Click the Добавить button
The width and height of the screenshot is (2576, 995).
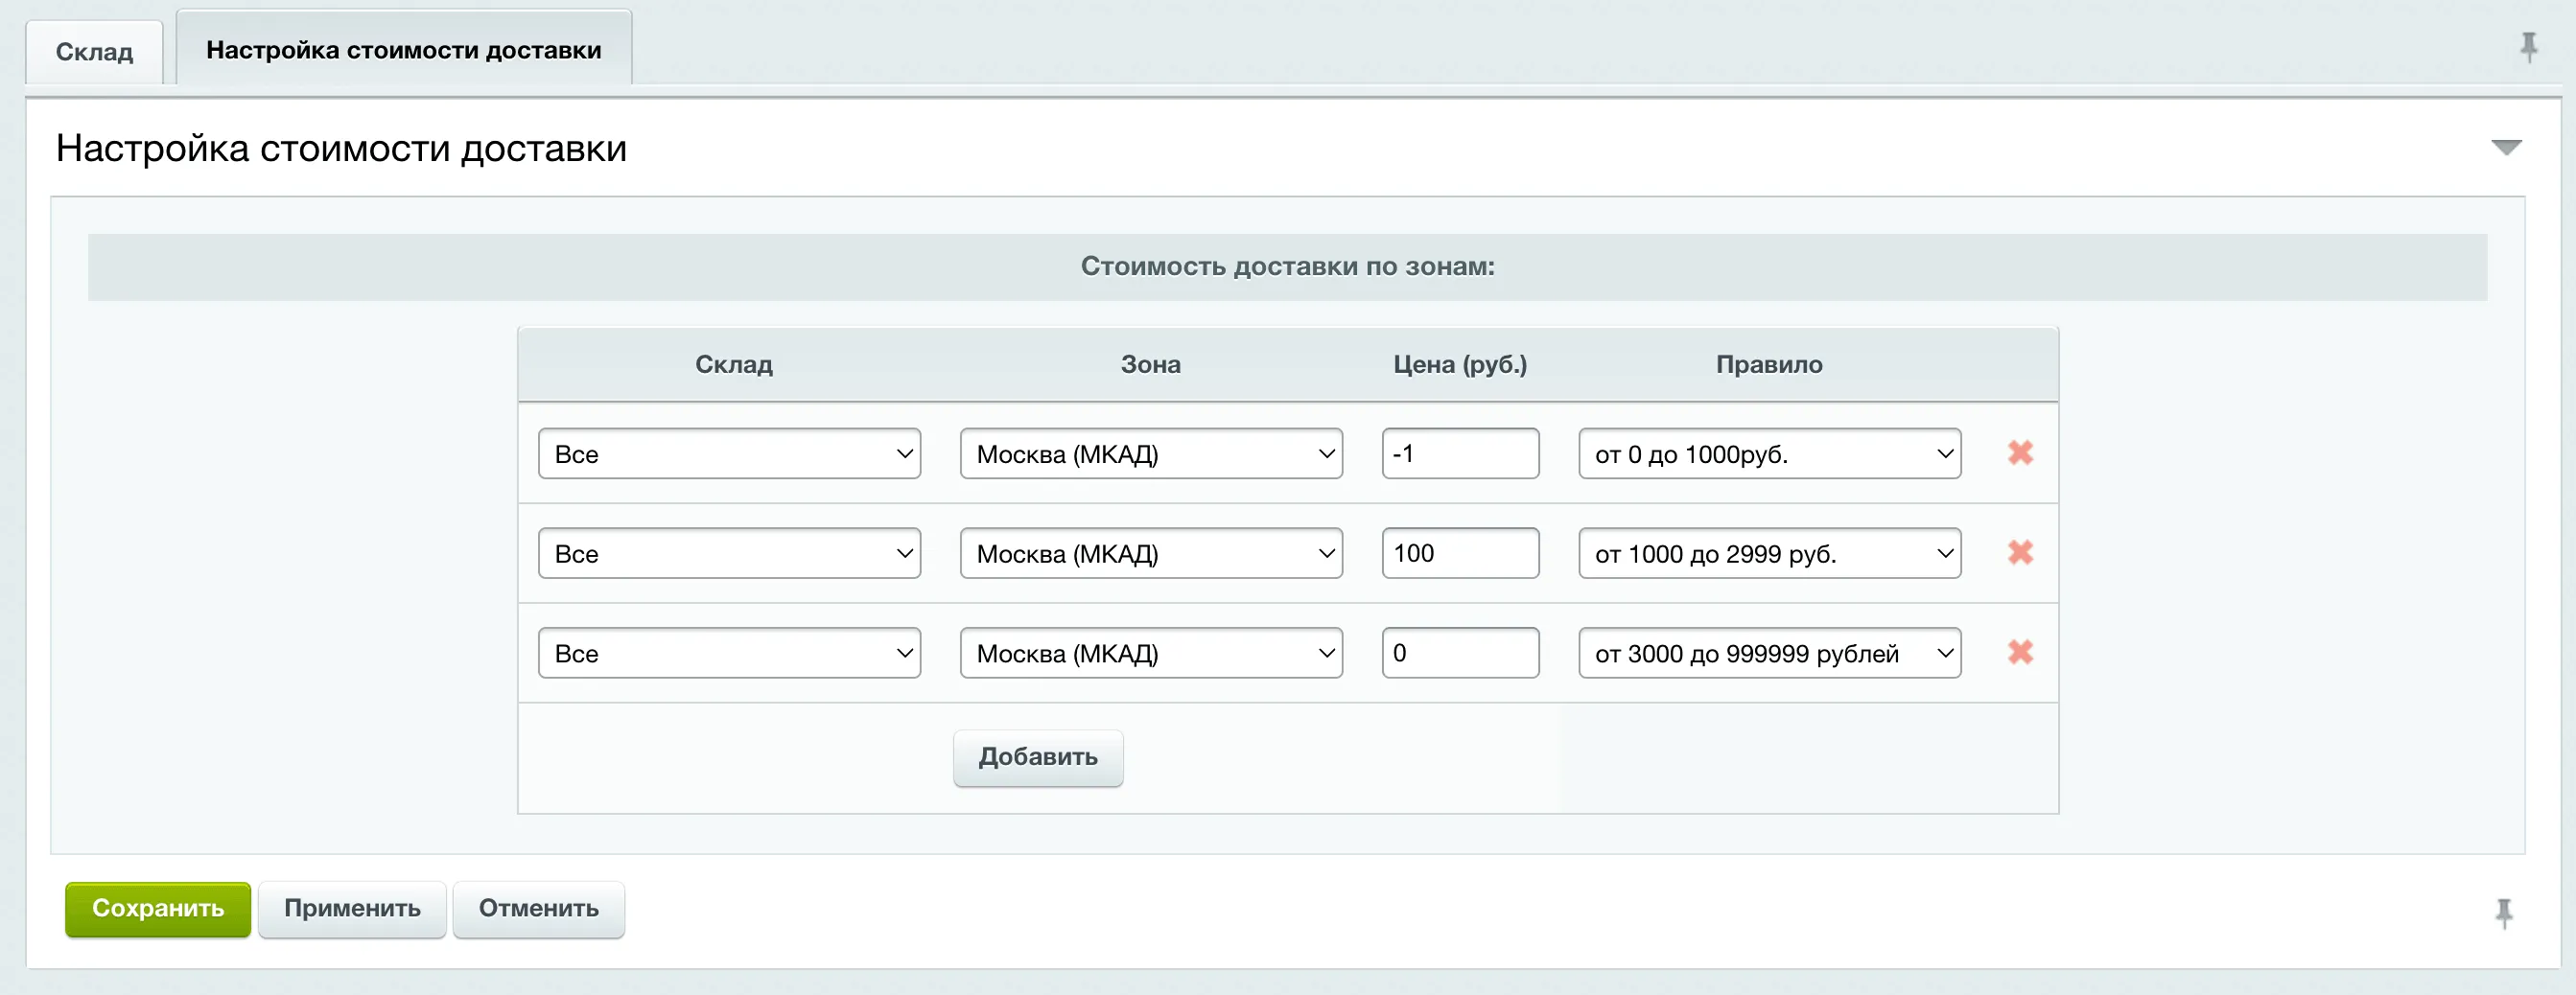pyautogui.click(x=1038, y=758)
